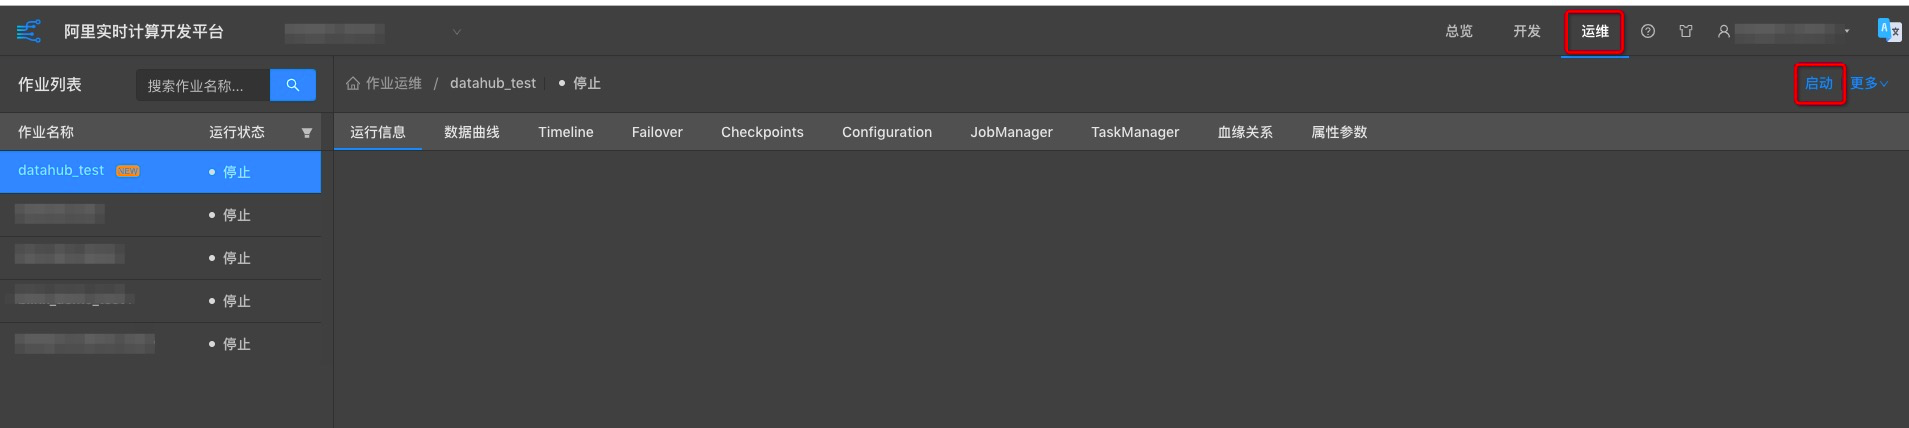
Task: Expand the project selector dropdown
Action: [457, 32]
